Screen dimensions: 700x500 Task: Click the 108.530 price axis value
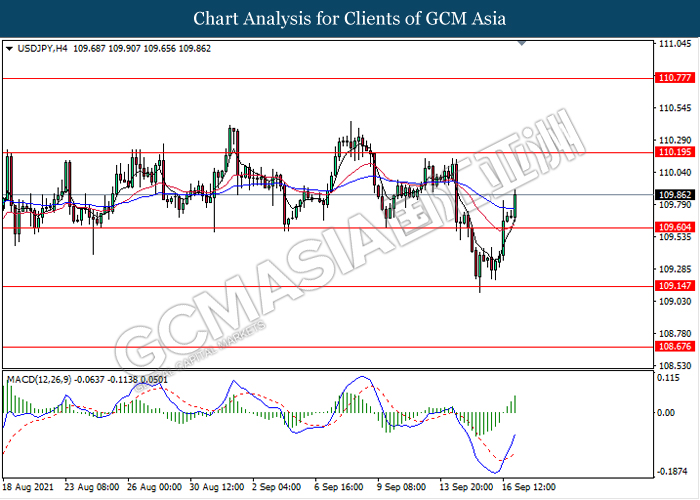675,366
